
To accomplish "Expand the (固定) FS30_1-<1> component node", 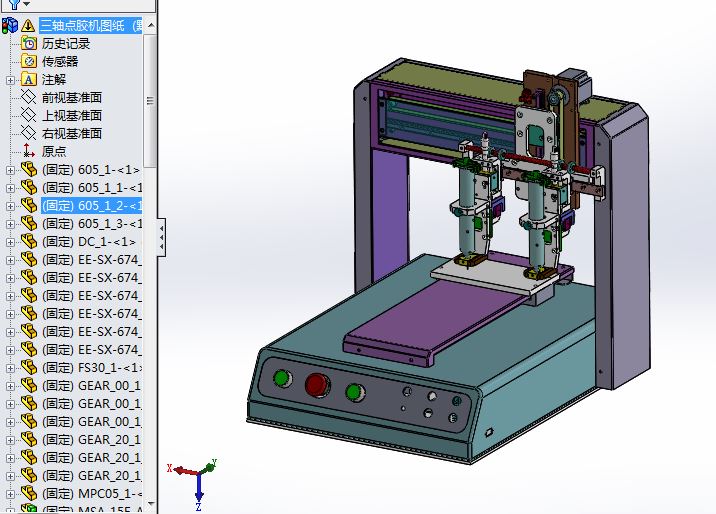I will [x=11, y=367].
